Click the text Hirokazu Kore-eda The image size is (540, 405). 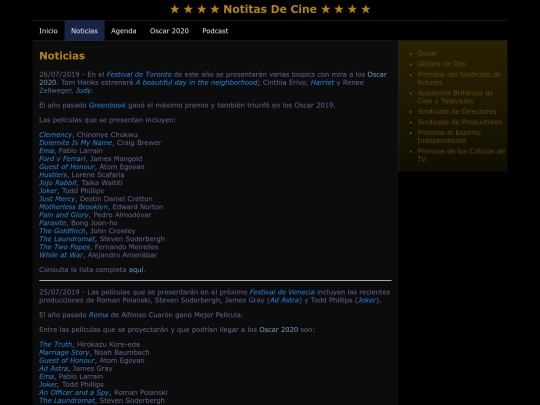[x=108, y=344]
